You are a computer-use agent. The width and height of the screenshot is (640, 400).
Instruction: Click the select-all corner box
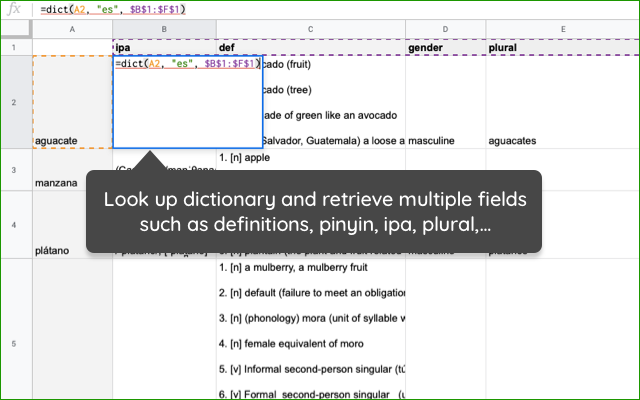click(x=16, y=29)
